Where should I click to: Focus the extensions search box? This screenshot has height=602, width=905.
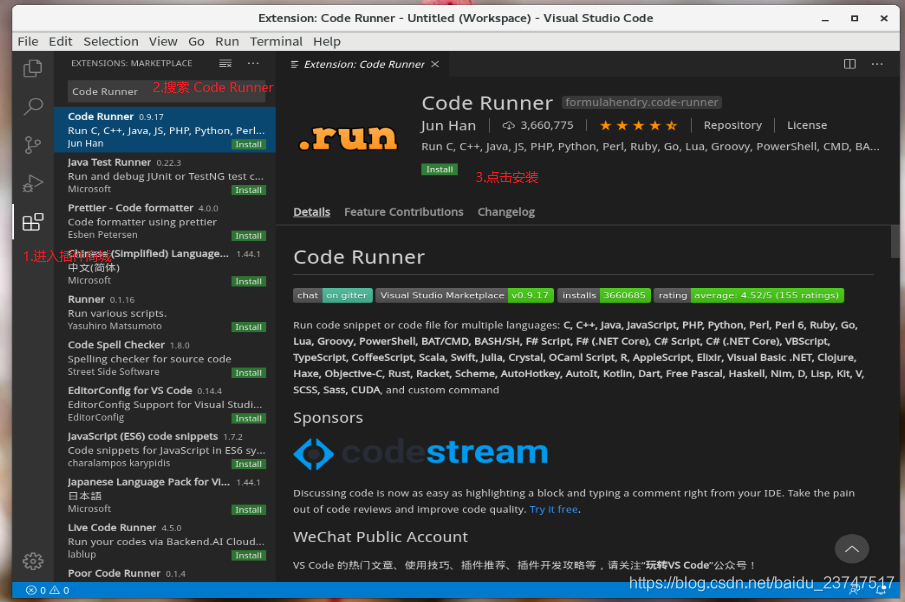(x=166, y=91)
